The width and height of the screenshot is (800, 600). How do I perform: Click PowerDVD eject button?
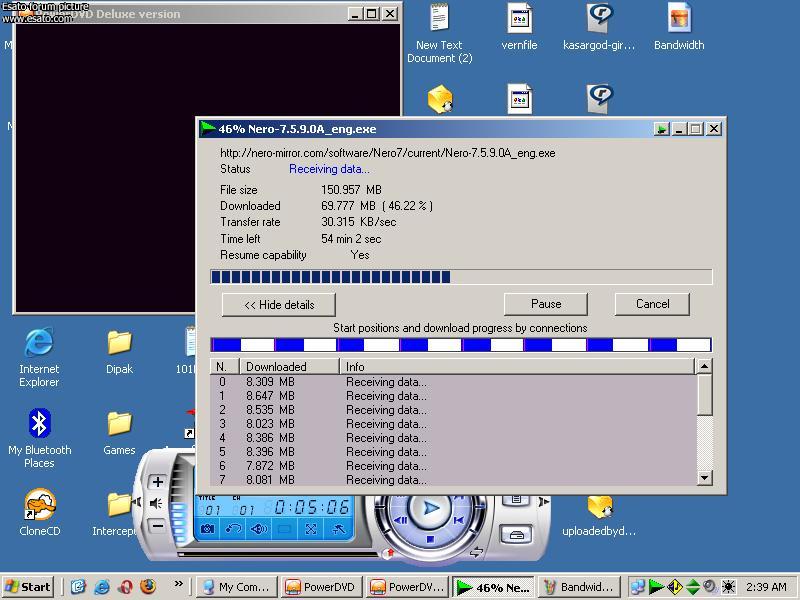(x=516, y=535)
